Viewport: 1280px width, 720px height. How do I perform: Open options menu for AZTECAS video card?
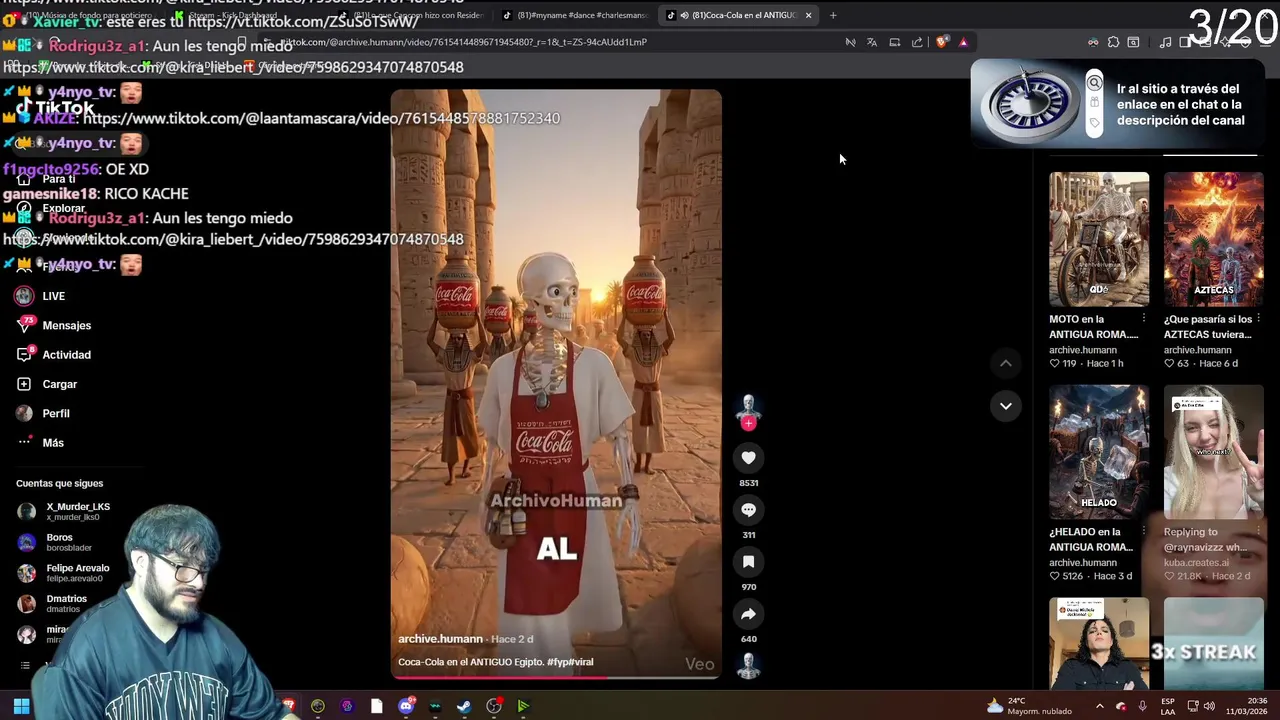pyautogui.click(x=1258, y=319)
